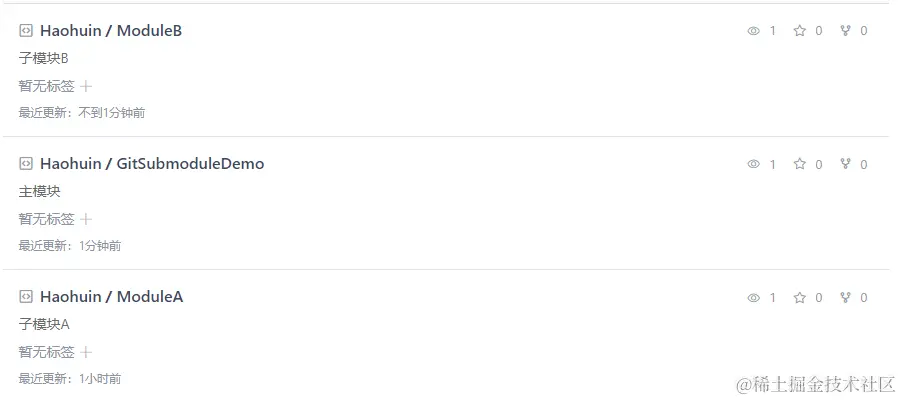Viewport: 902px width, 401px height.
Task: Click the fork icon for ModuleB
Action: click(x=845, y=30)
